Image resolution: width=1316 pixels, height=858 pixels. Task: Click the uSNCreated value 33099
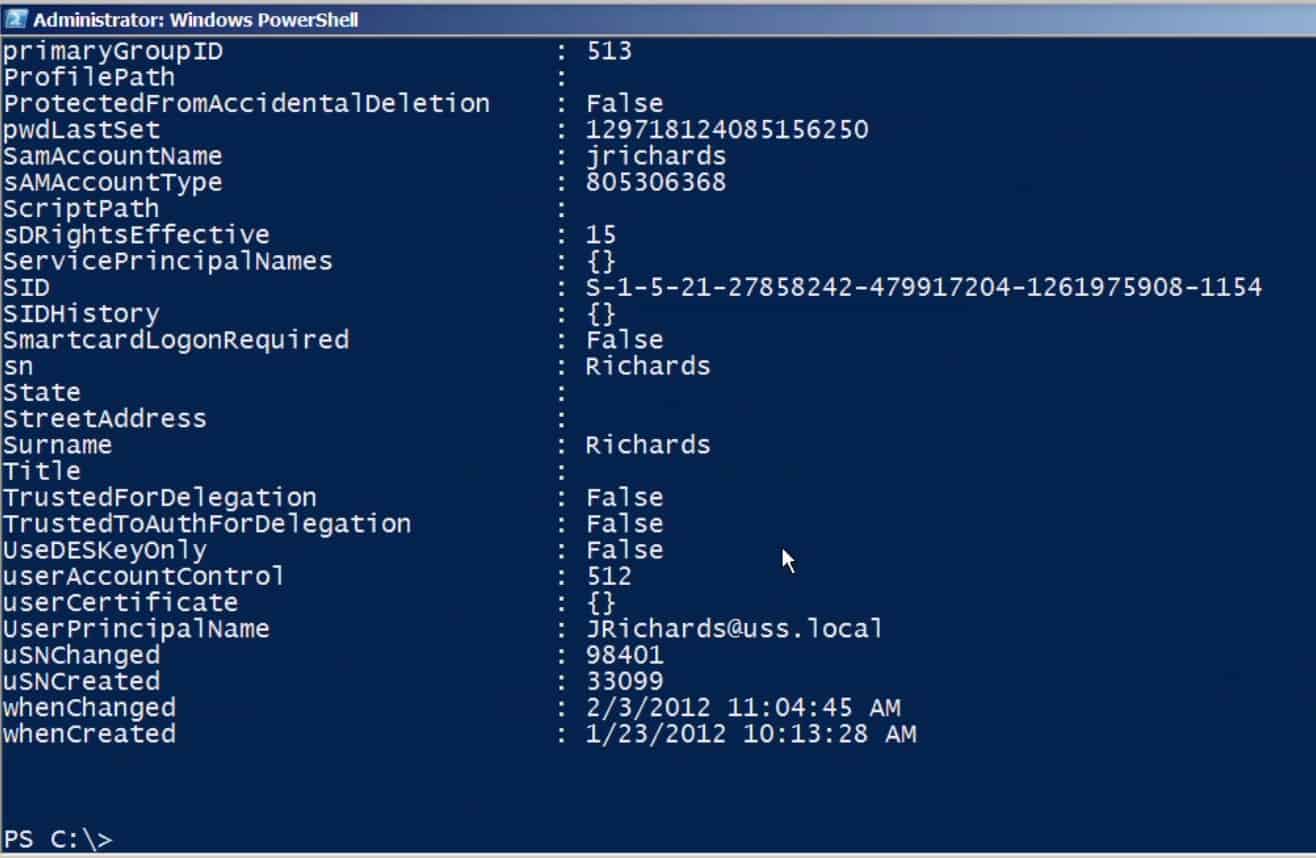tap(624, 682)
